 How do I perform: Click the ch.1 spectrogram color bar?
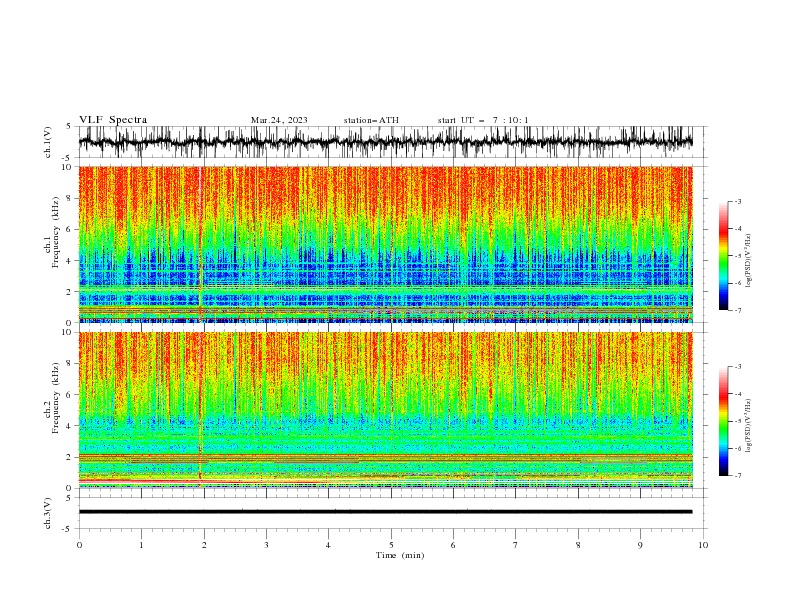[723, 256]
